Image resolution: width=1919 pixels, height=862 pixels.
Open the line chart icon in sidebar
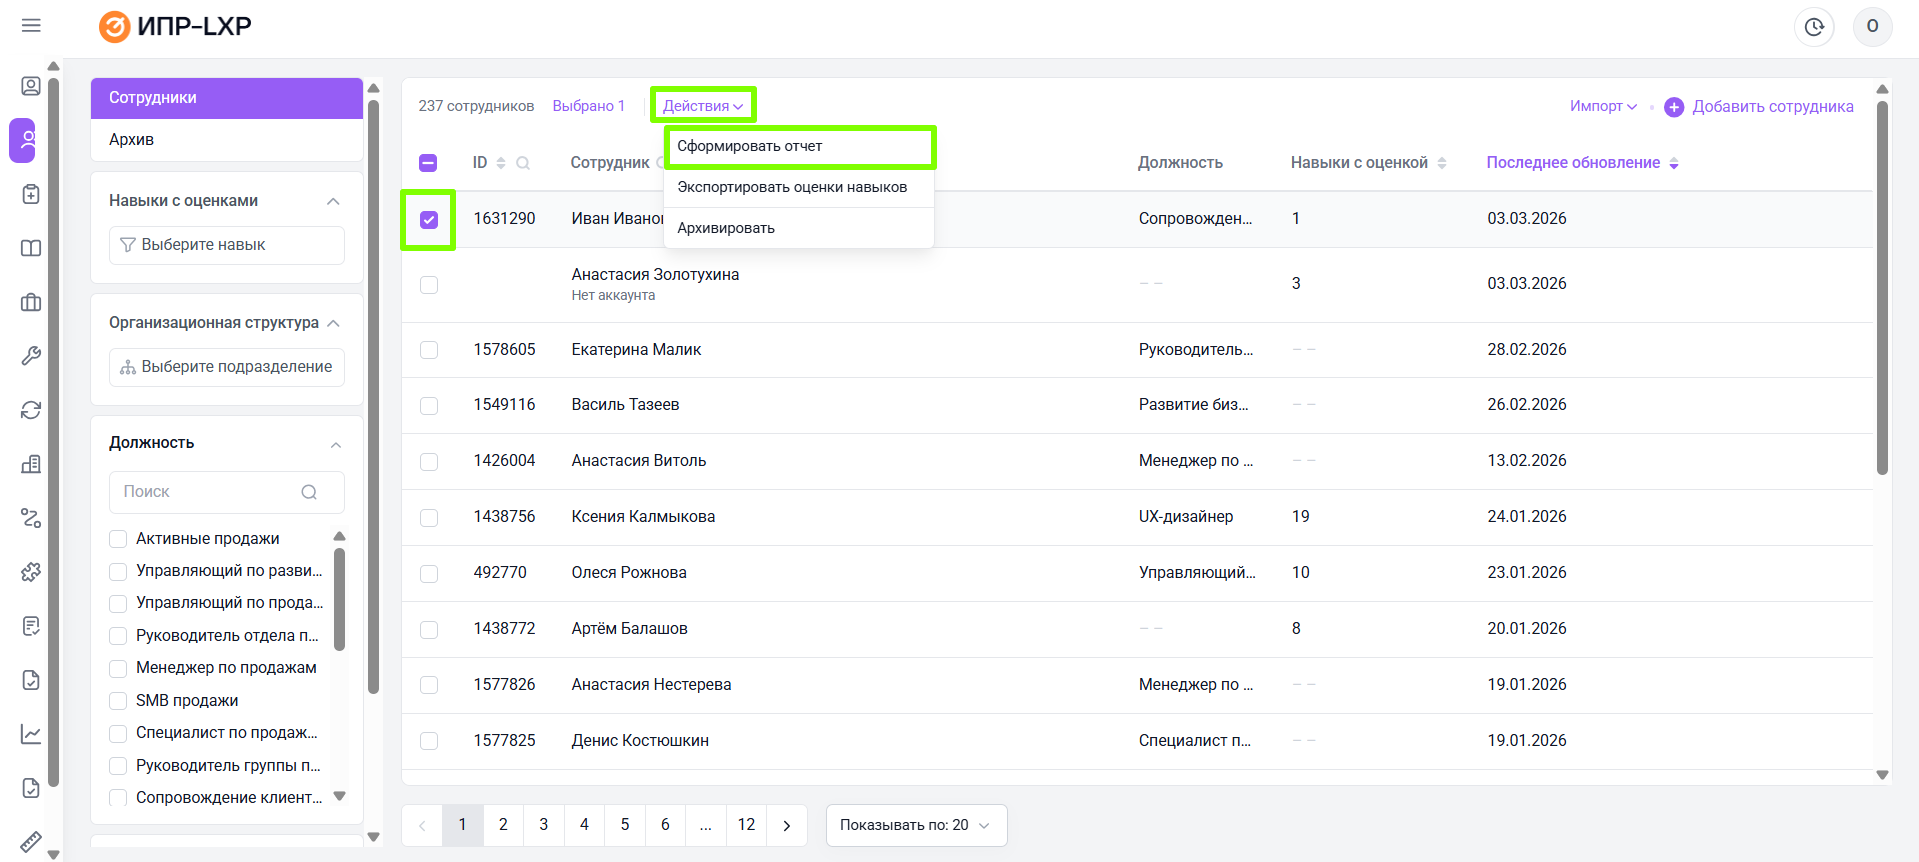(x=31, y=734)
